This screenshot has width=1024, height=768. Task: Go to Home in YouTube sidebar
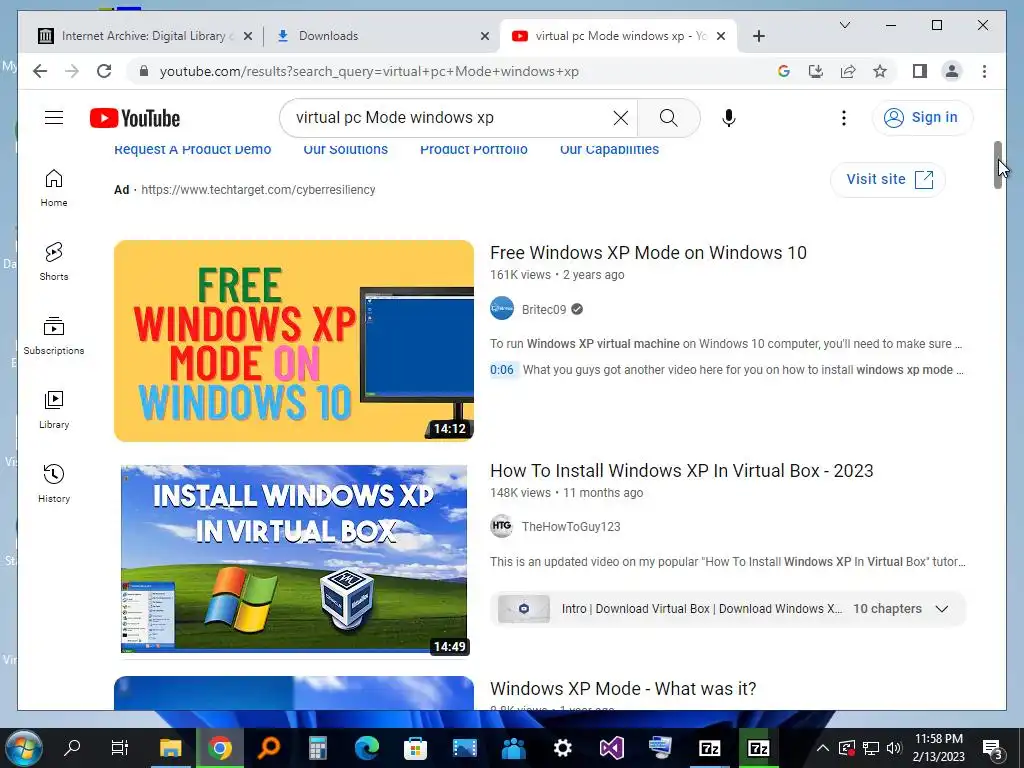tap(54, 188)
